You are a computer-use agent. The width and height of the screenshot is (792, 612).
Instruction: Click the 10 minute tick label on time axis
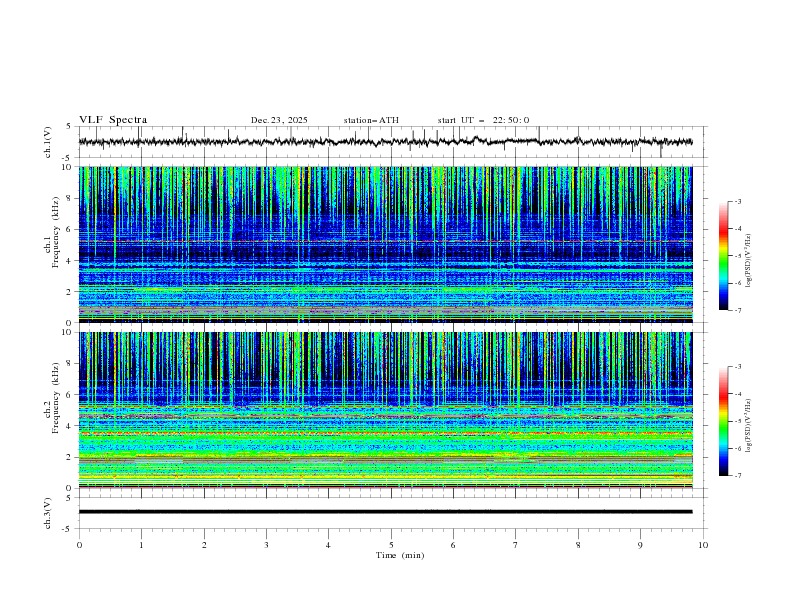[703, 544]
